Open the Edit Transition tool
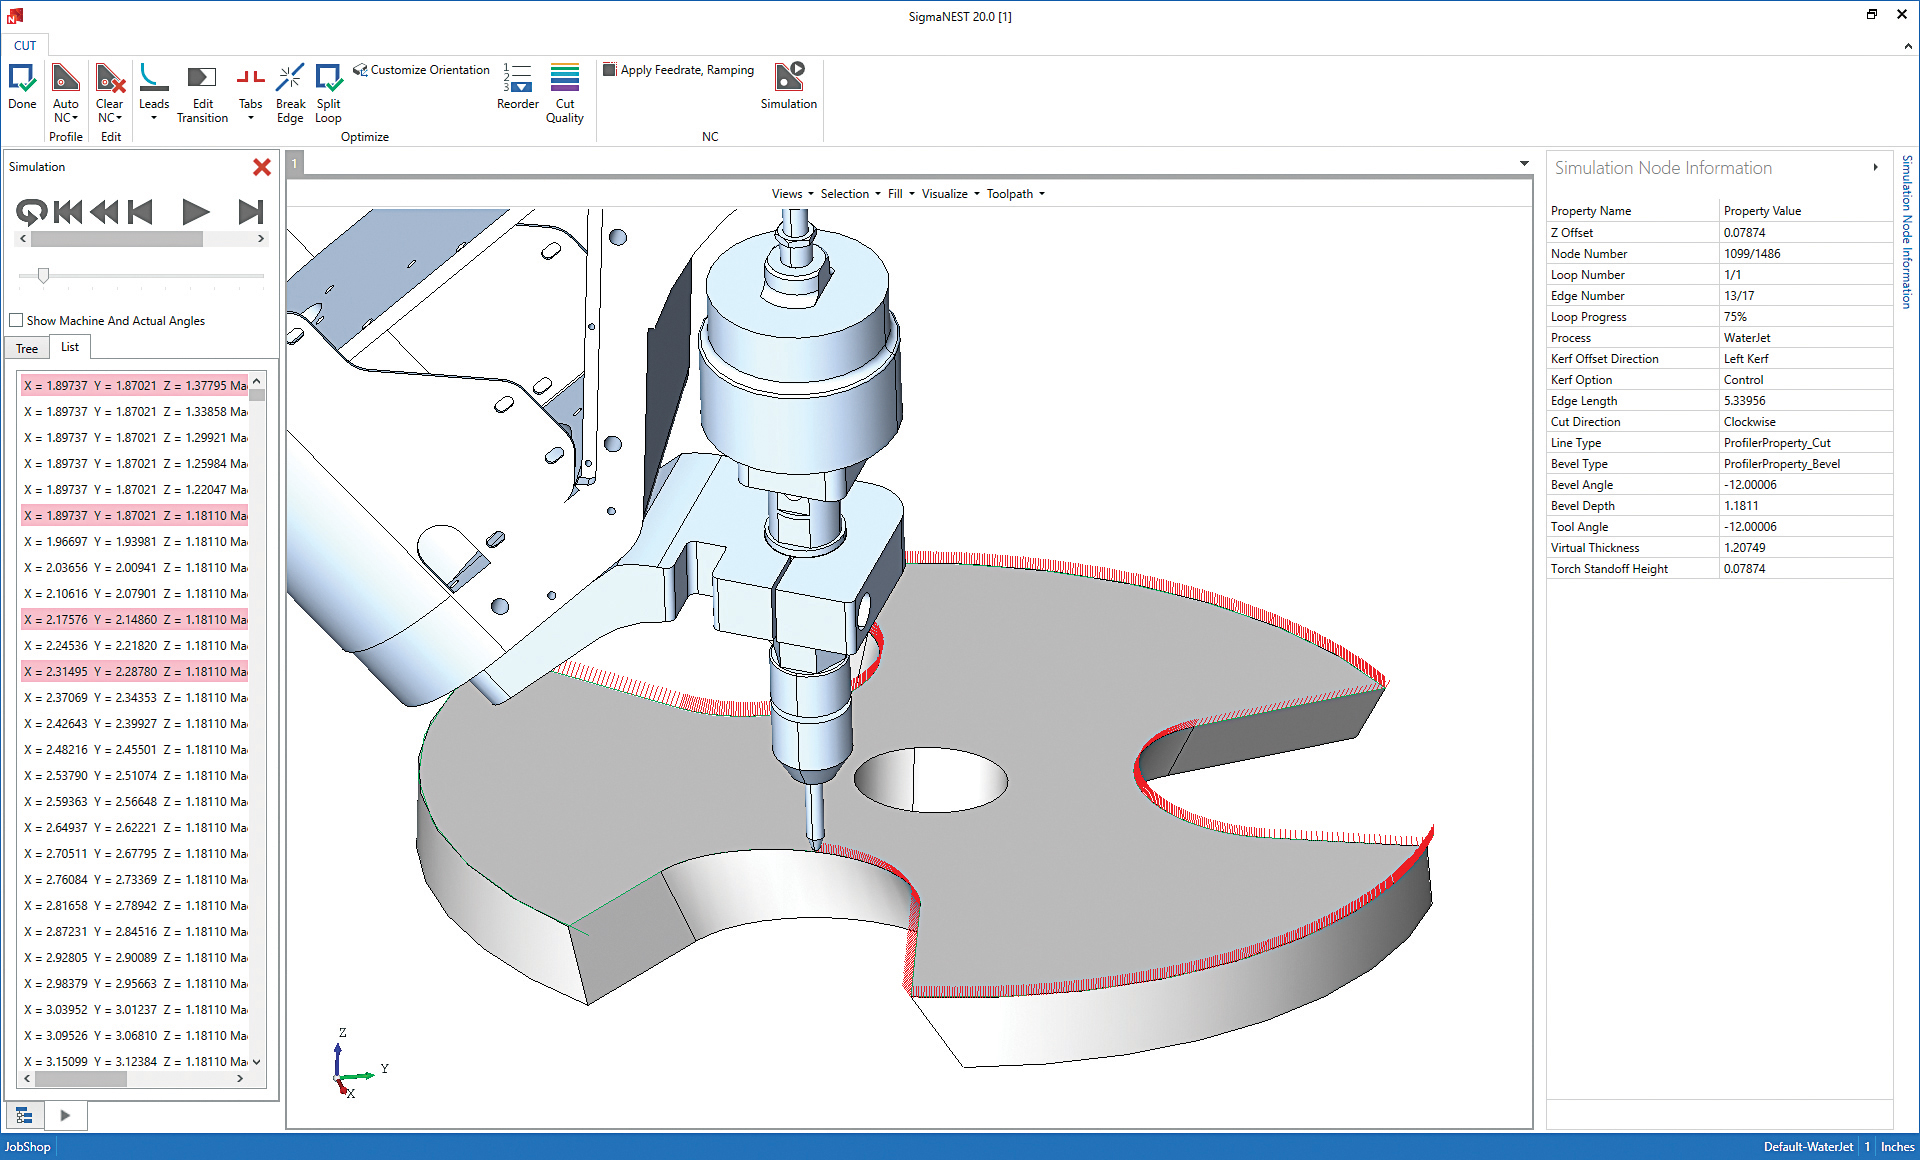 (x=202, y=79)
